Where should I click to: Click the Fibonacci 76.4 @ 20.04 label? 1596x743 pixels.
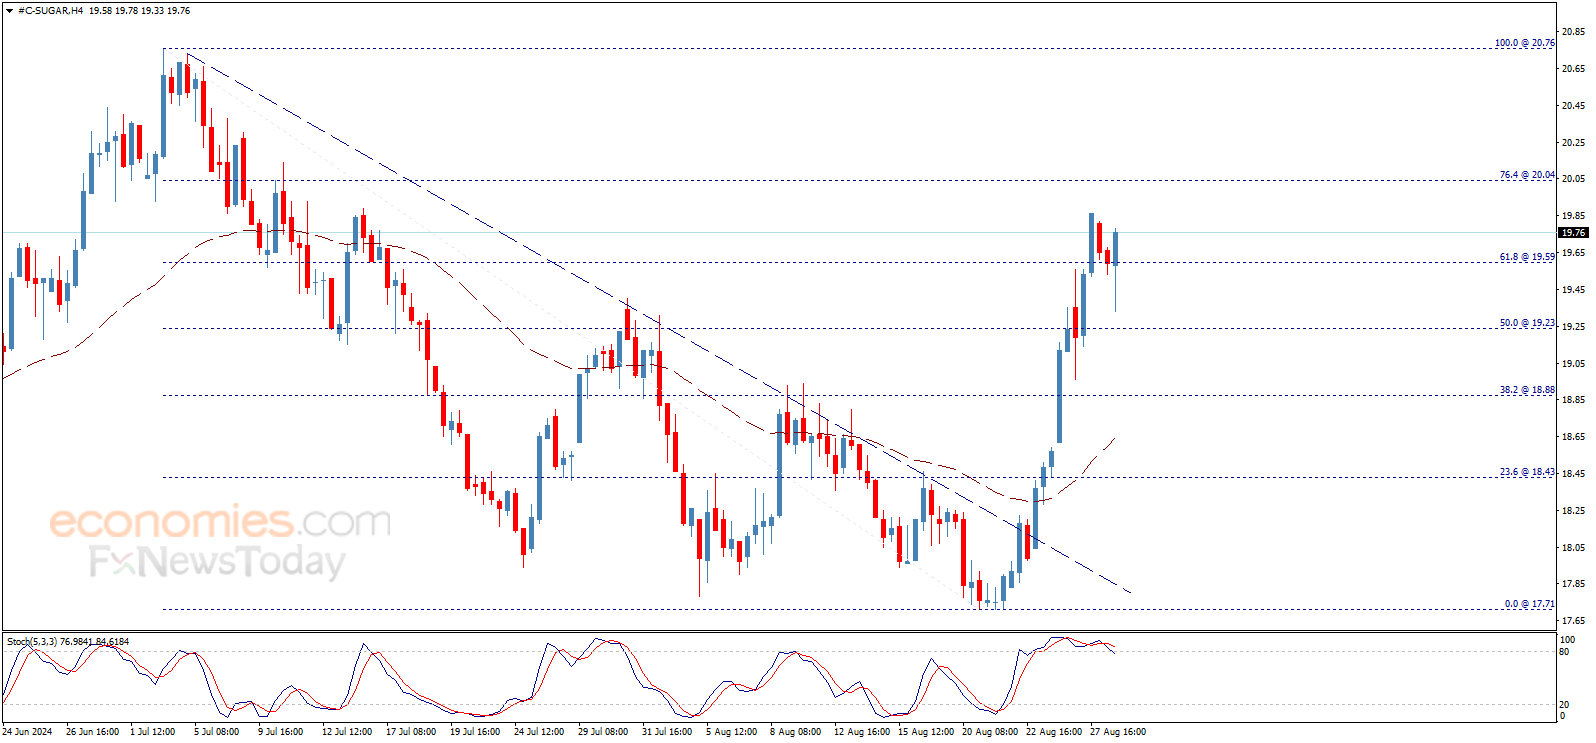tap(1526, 175)
